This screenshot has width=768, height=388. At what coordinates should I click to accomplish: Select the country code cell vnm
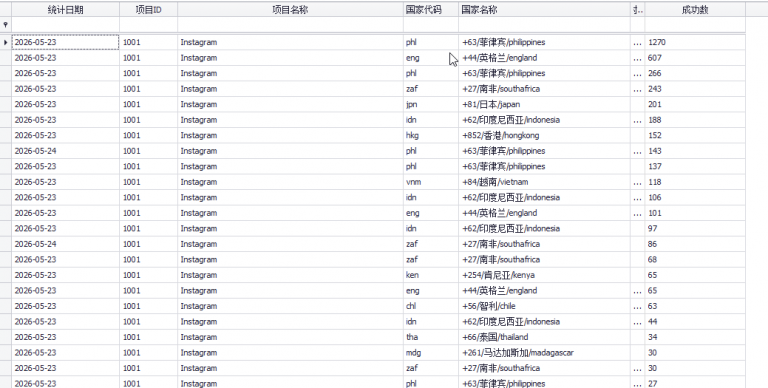tap(431, 182)
